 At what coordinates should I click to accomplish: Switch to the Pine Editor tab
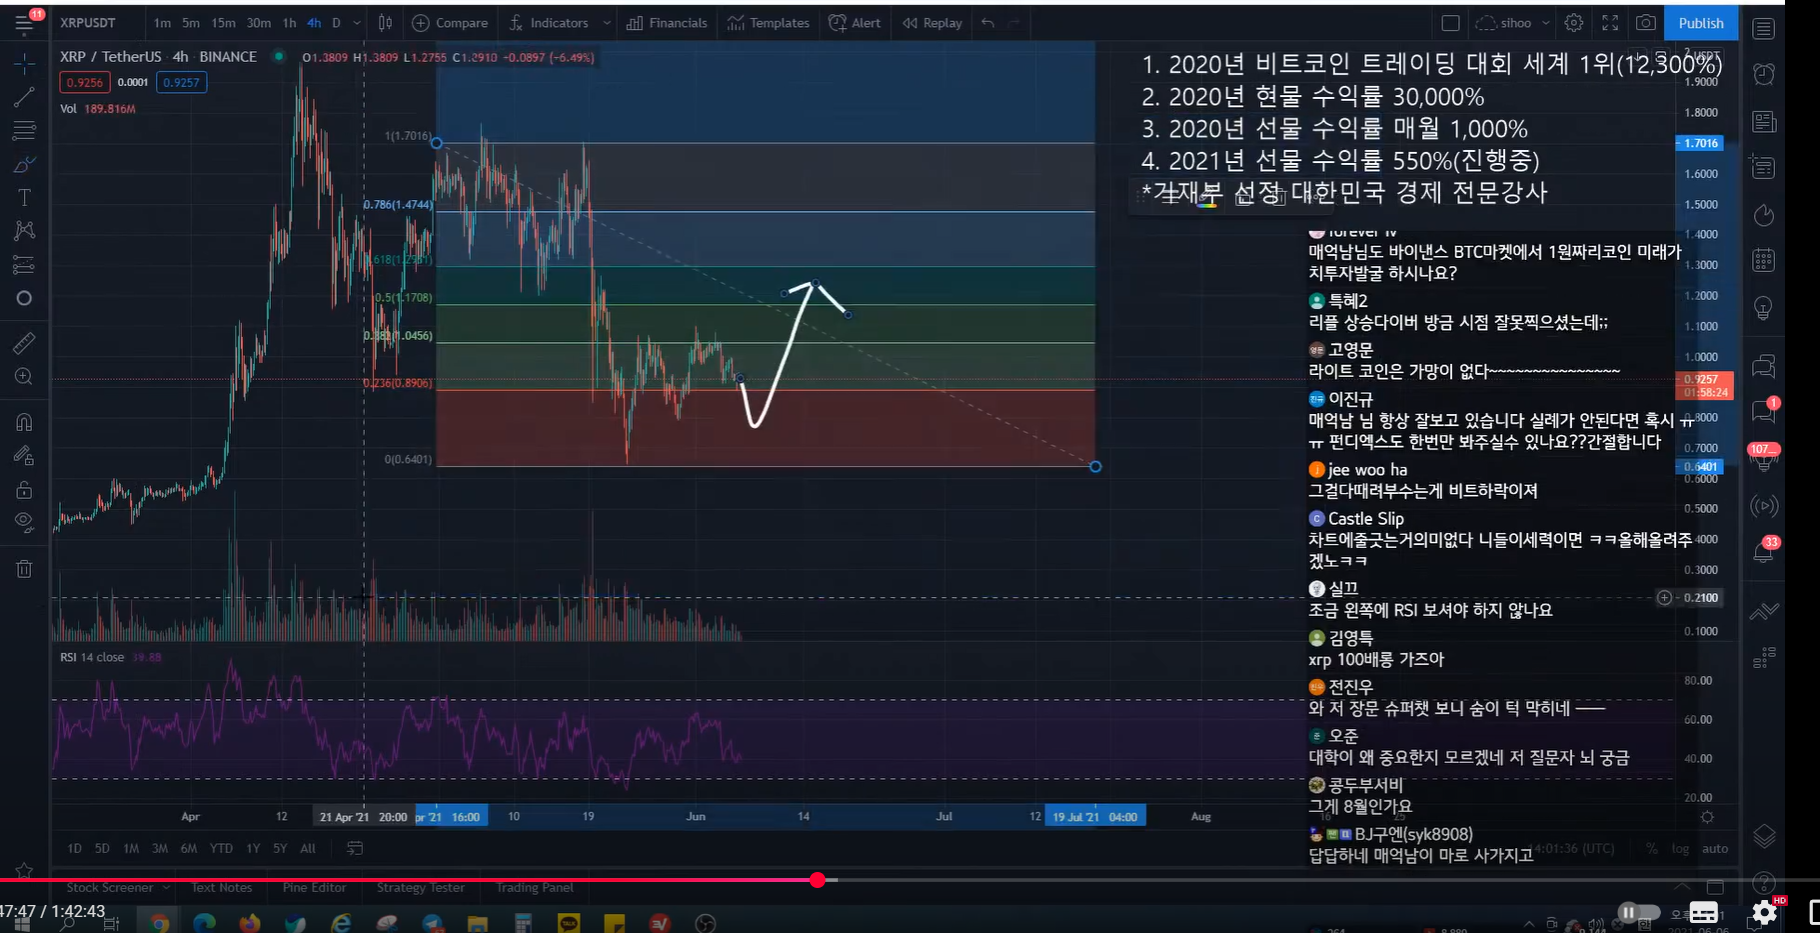coord(314,888)
